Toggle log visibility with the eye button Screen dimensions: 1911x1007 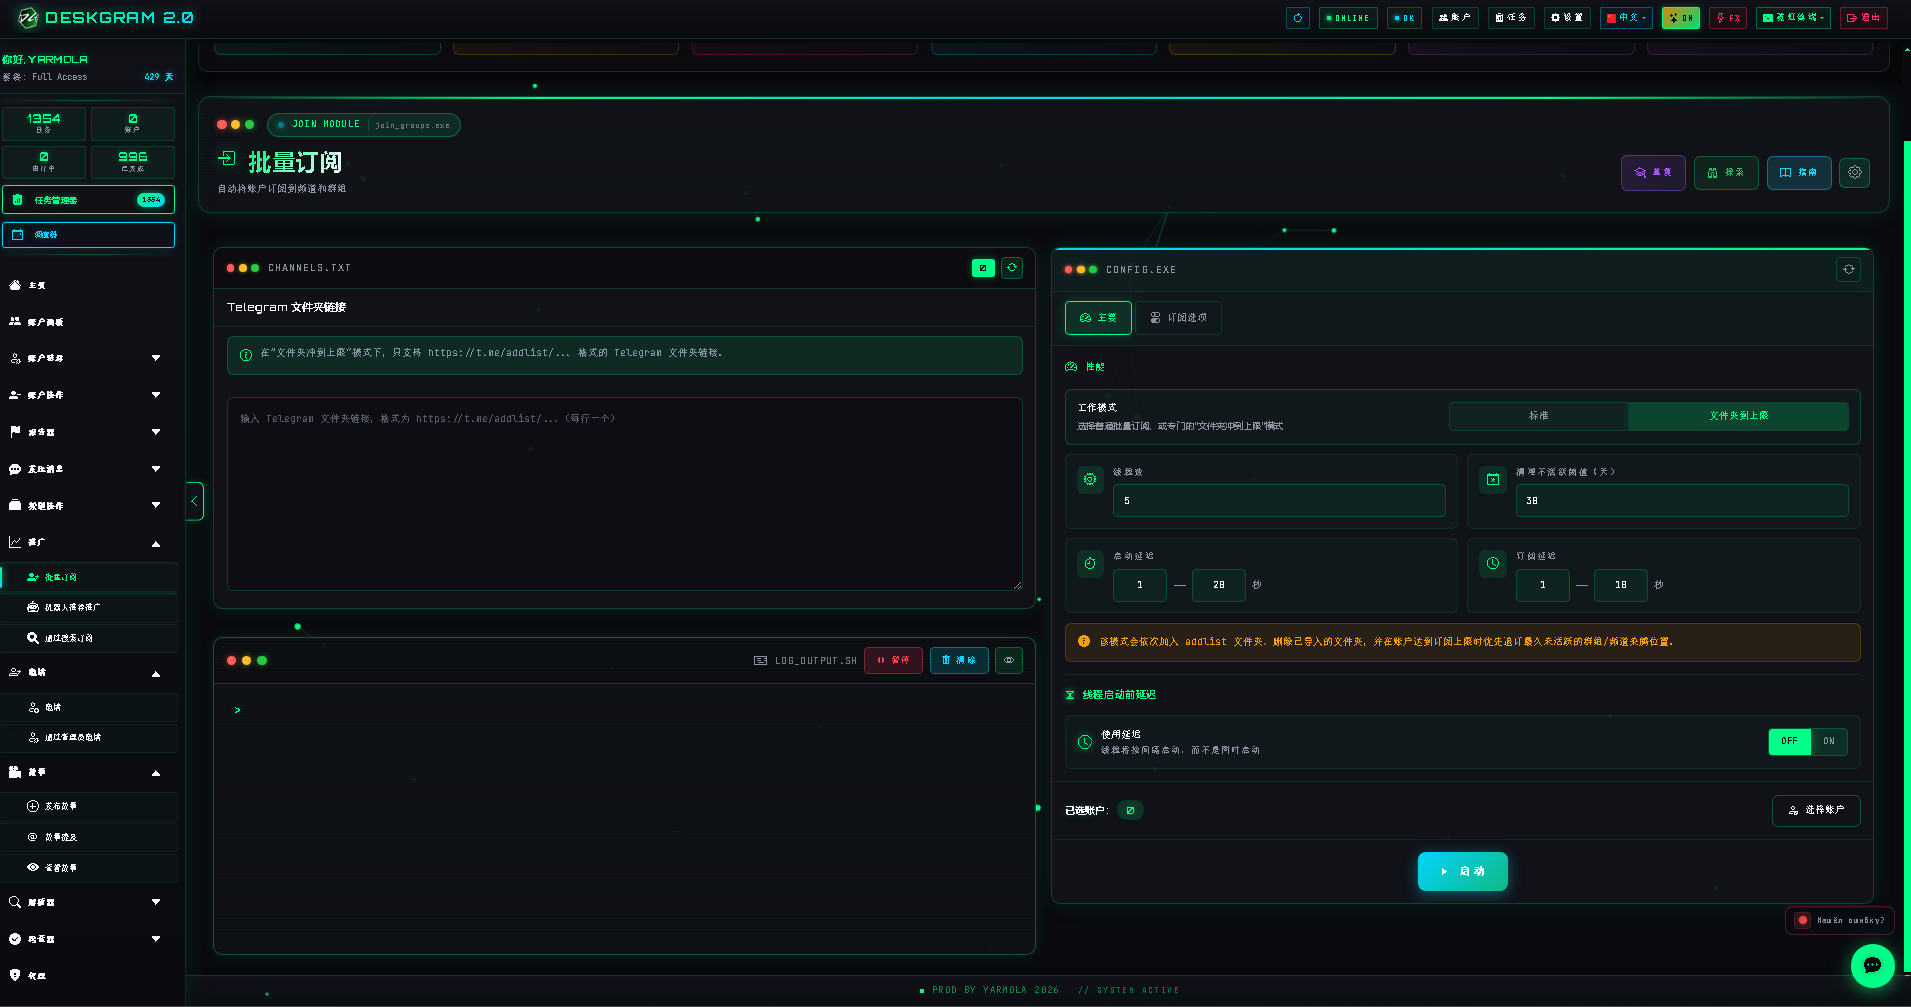pyautogui.click(x=1009, y=660)
